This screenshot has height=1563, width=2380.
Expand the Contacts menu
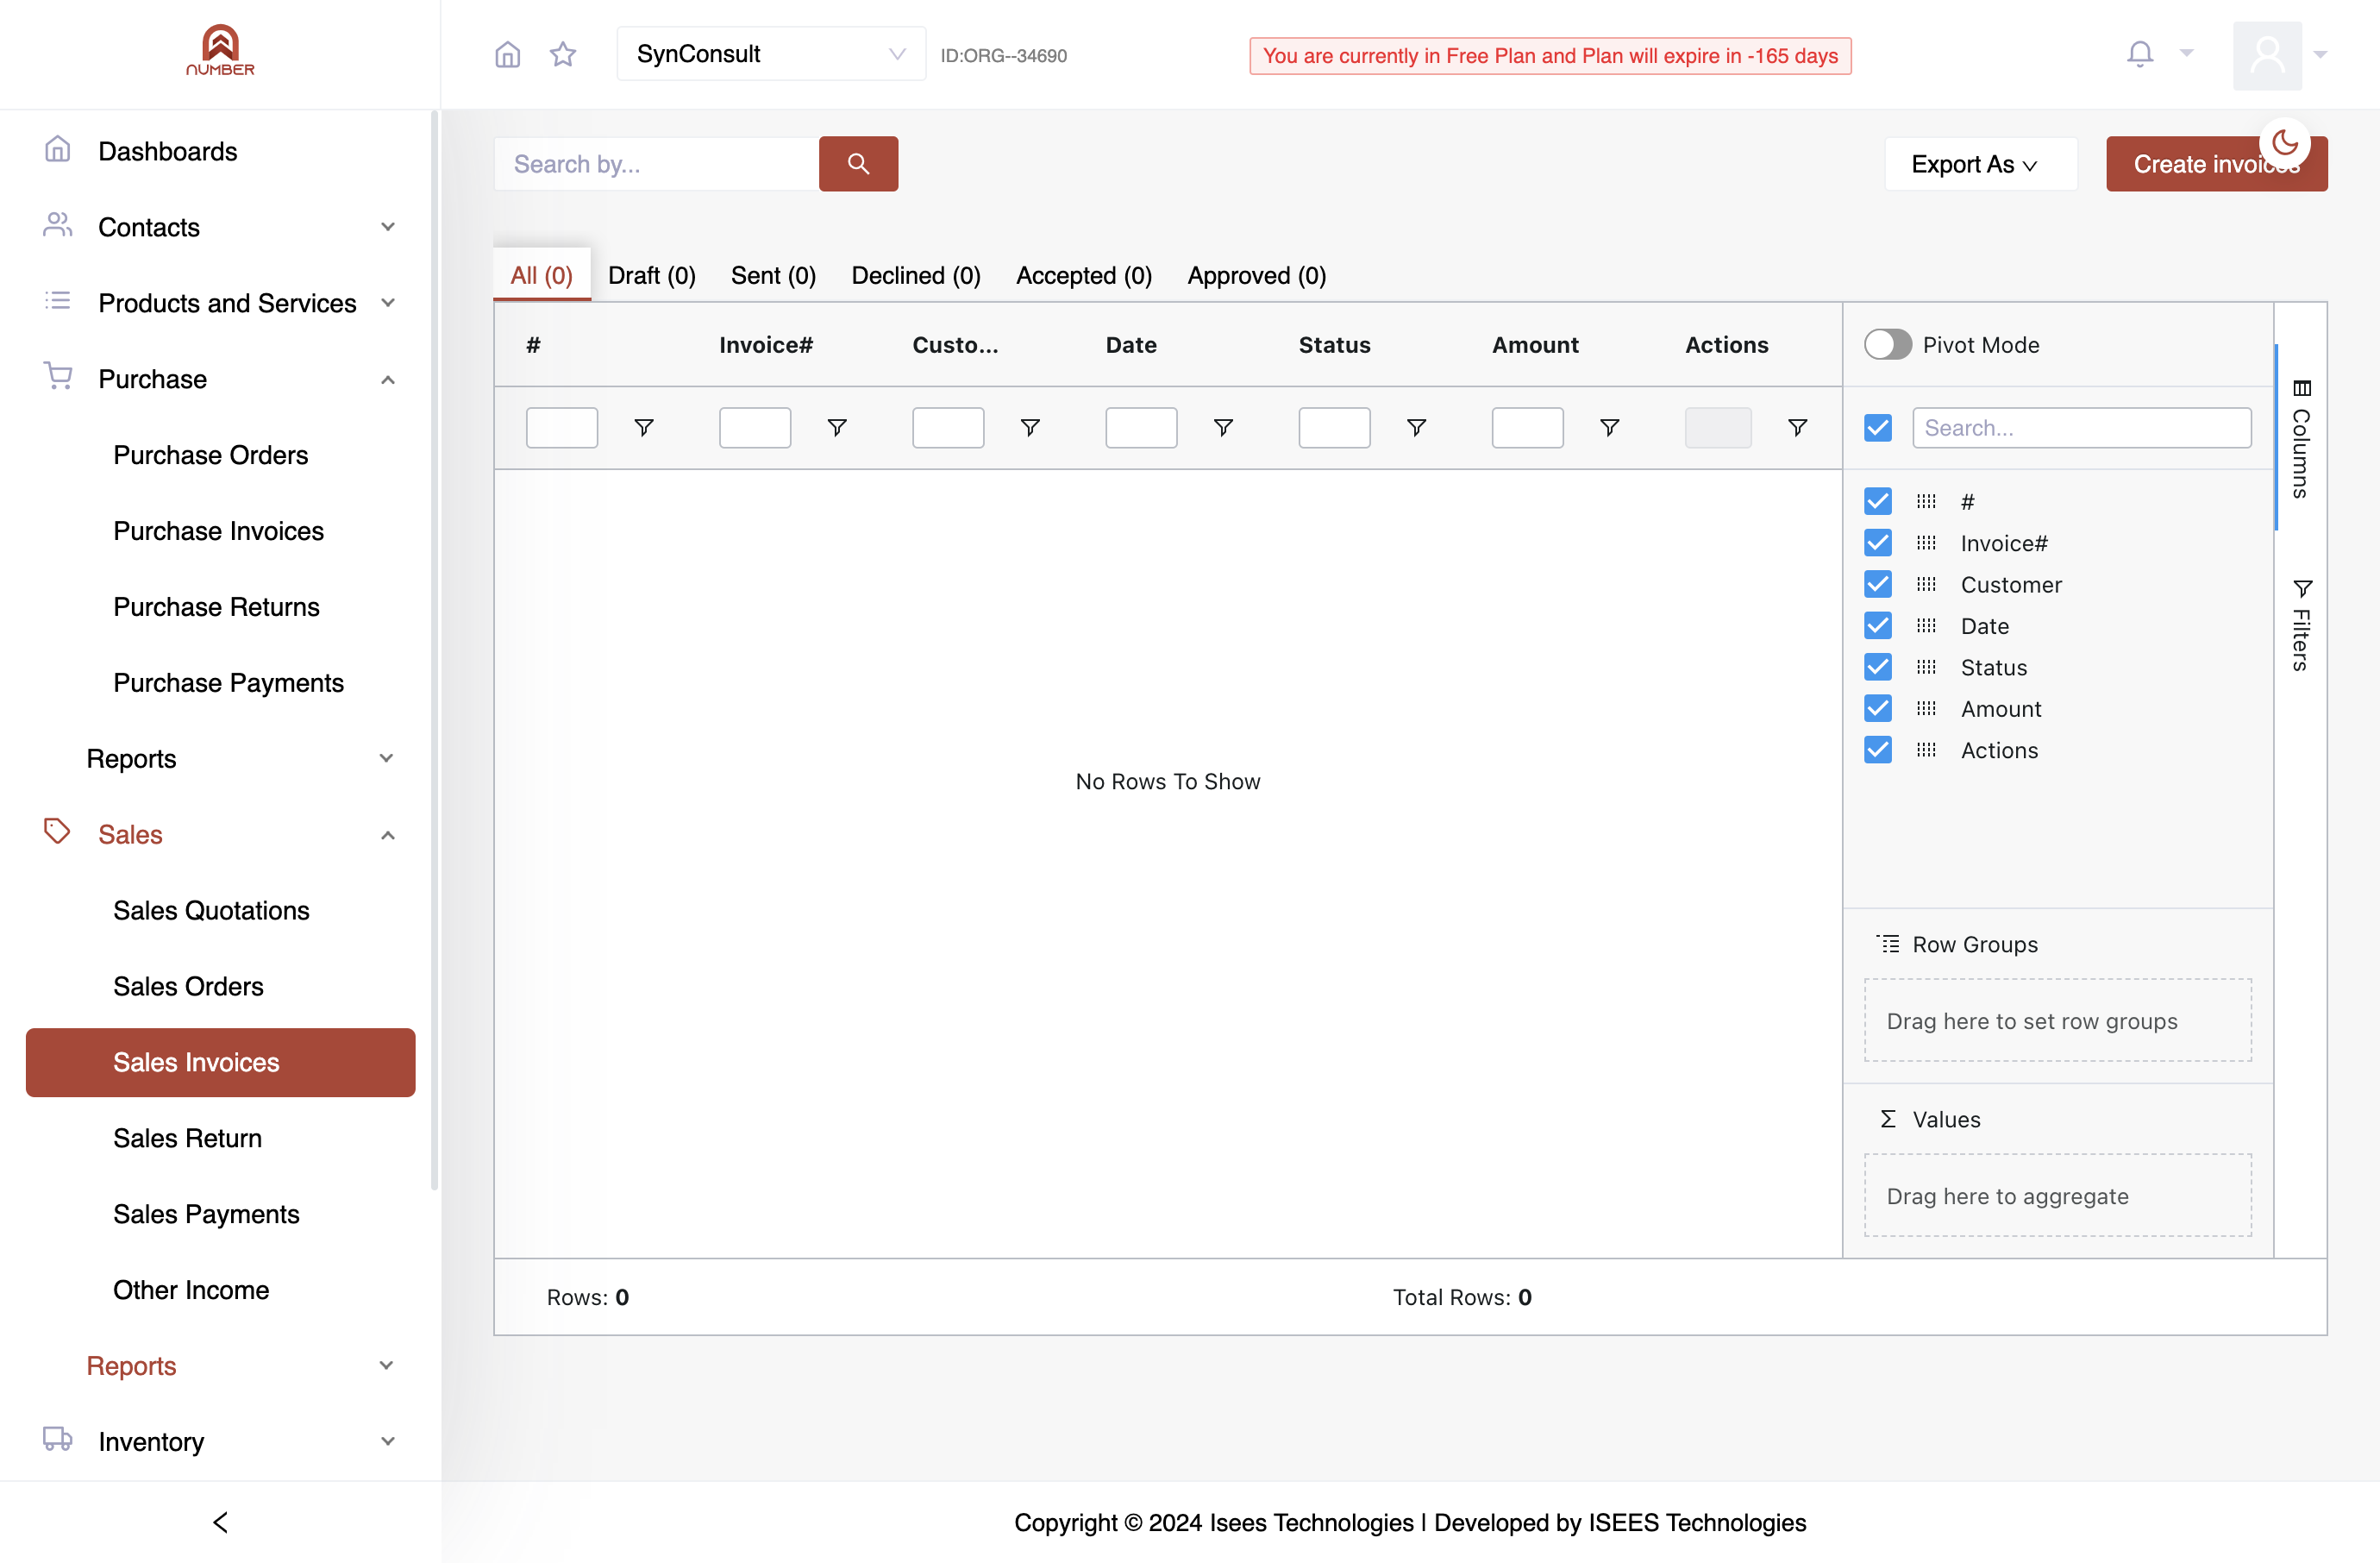click(220, 227)
